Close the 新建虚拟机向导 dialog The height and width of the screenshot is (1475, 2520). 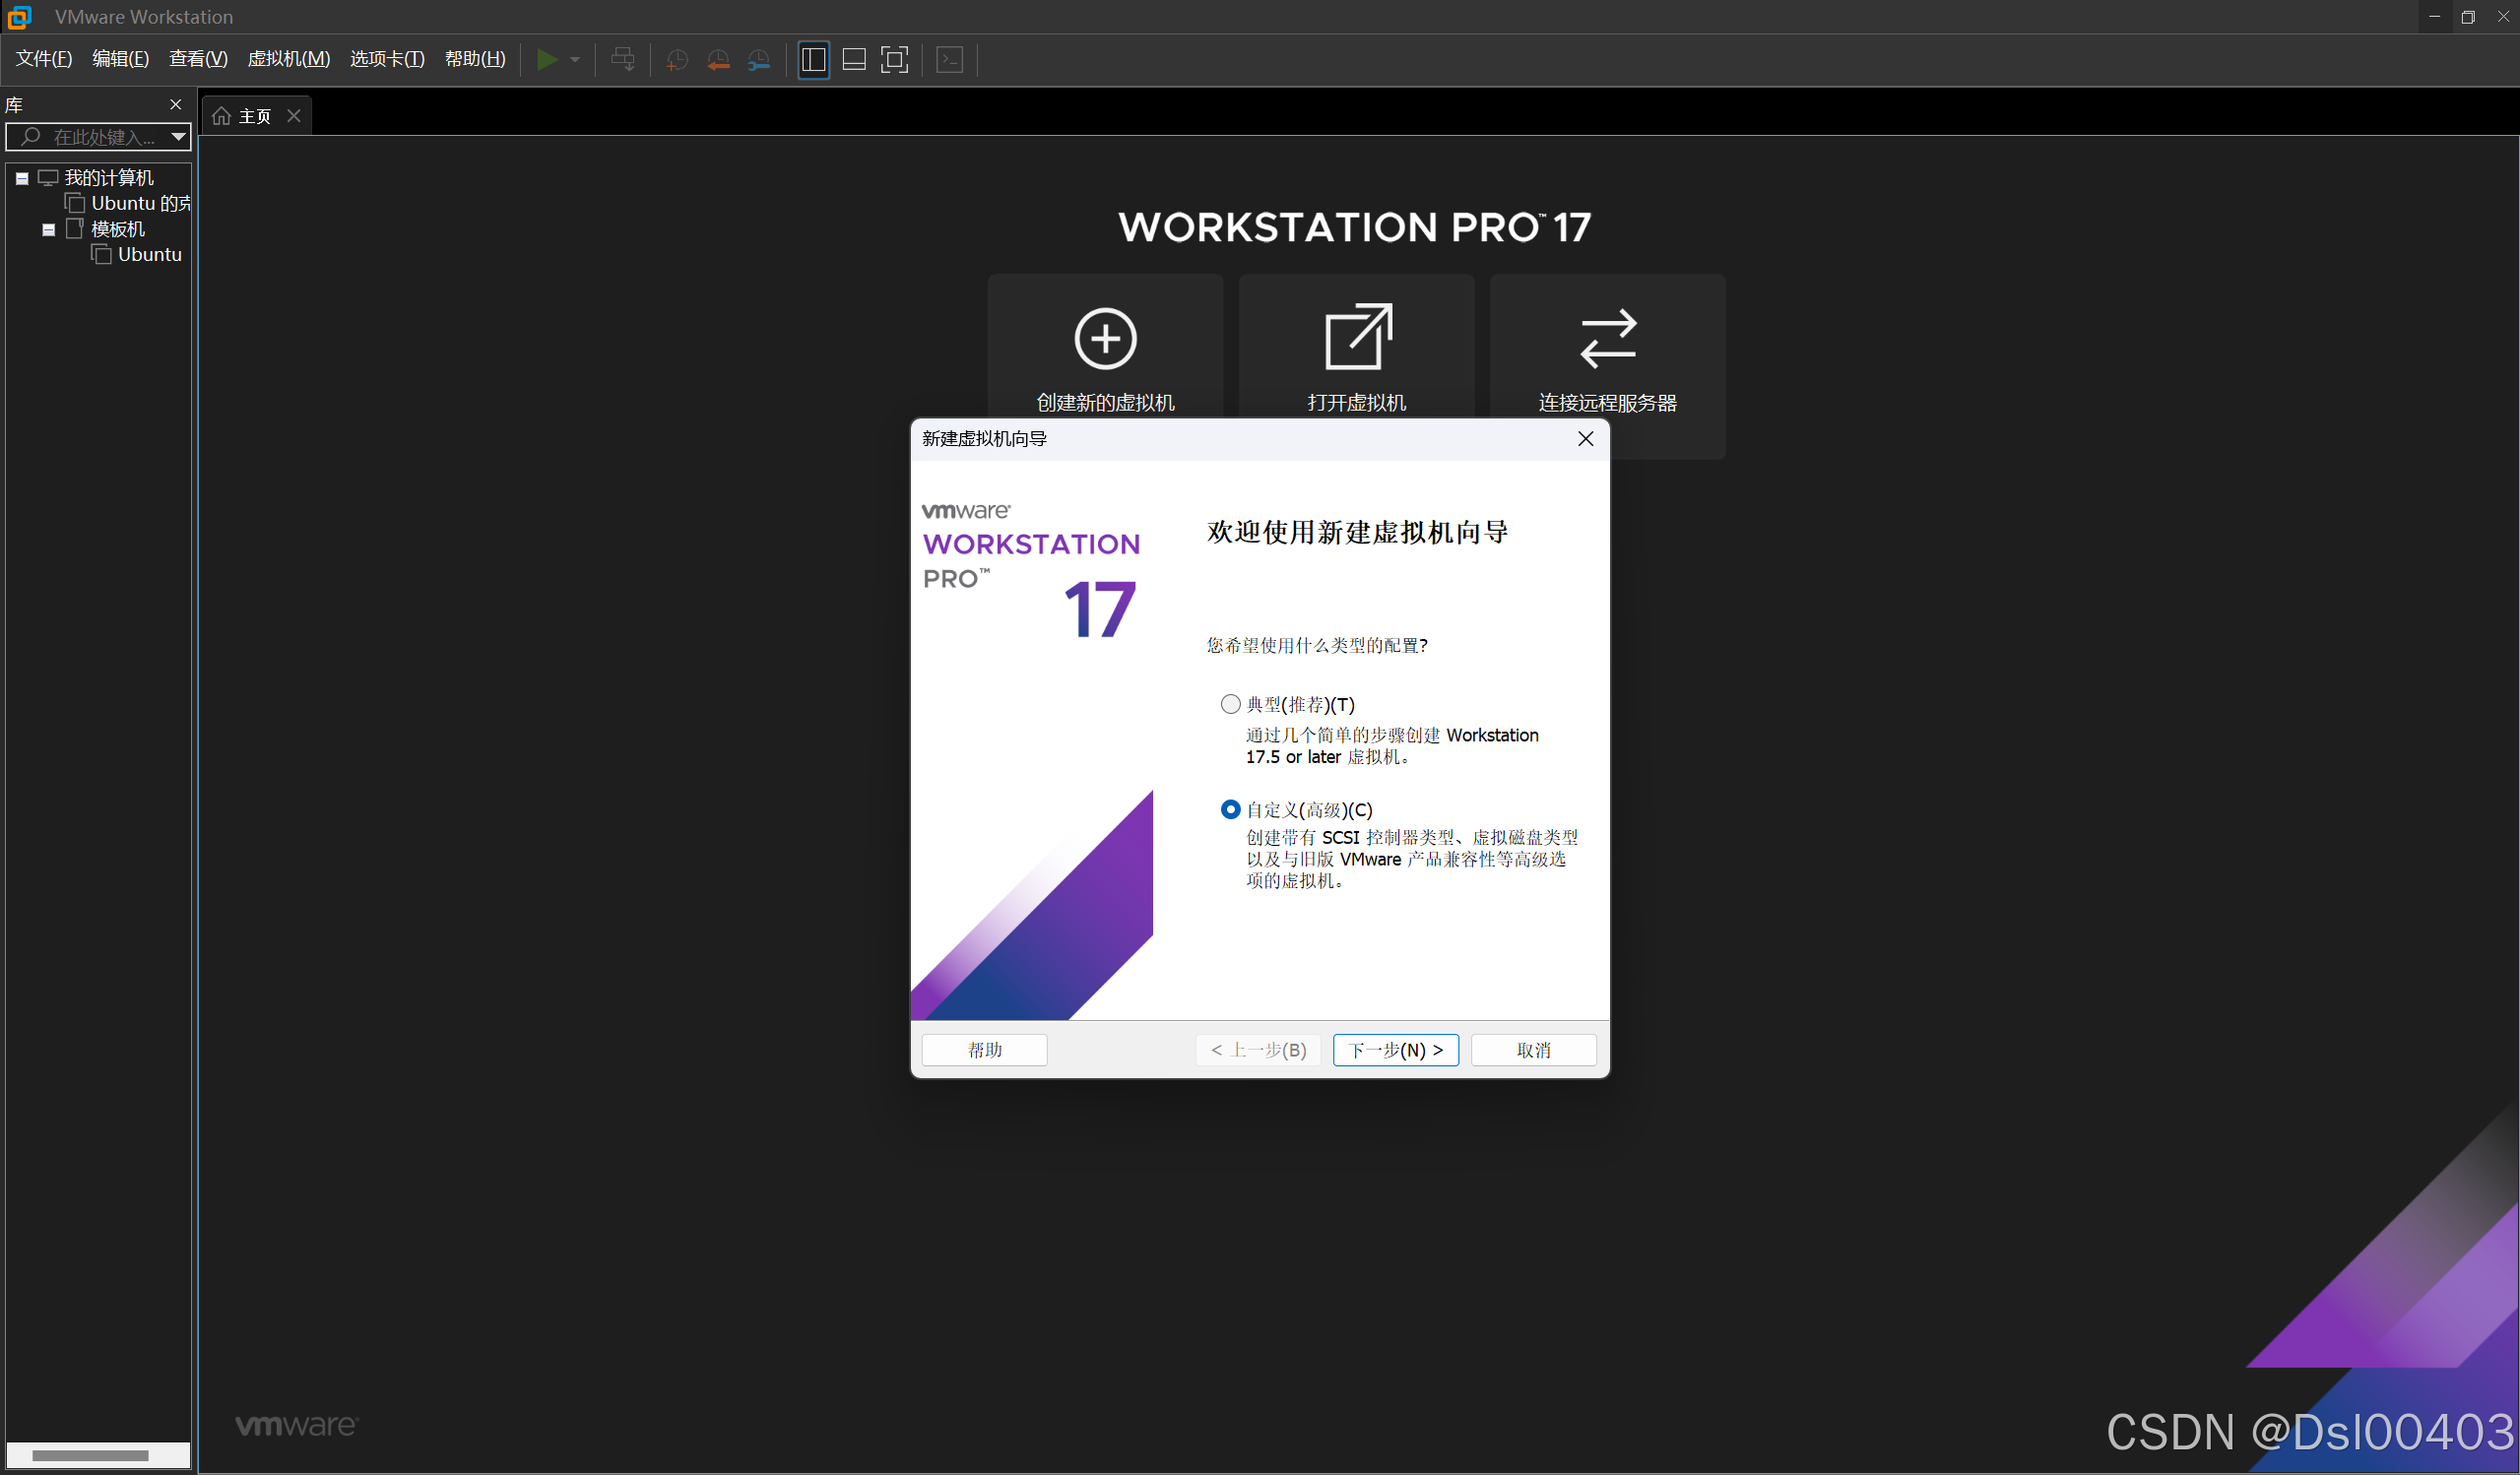(x=1585, y=439)
